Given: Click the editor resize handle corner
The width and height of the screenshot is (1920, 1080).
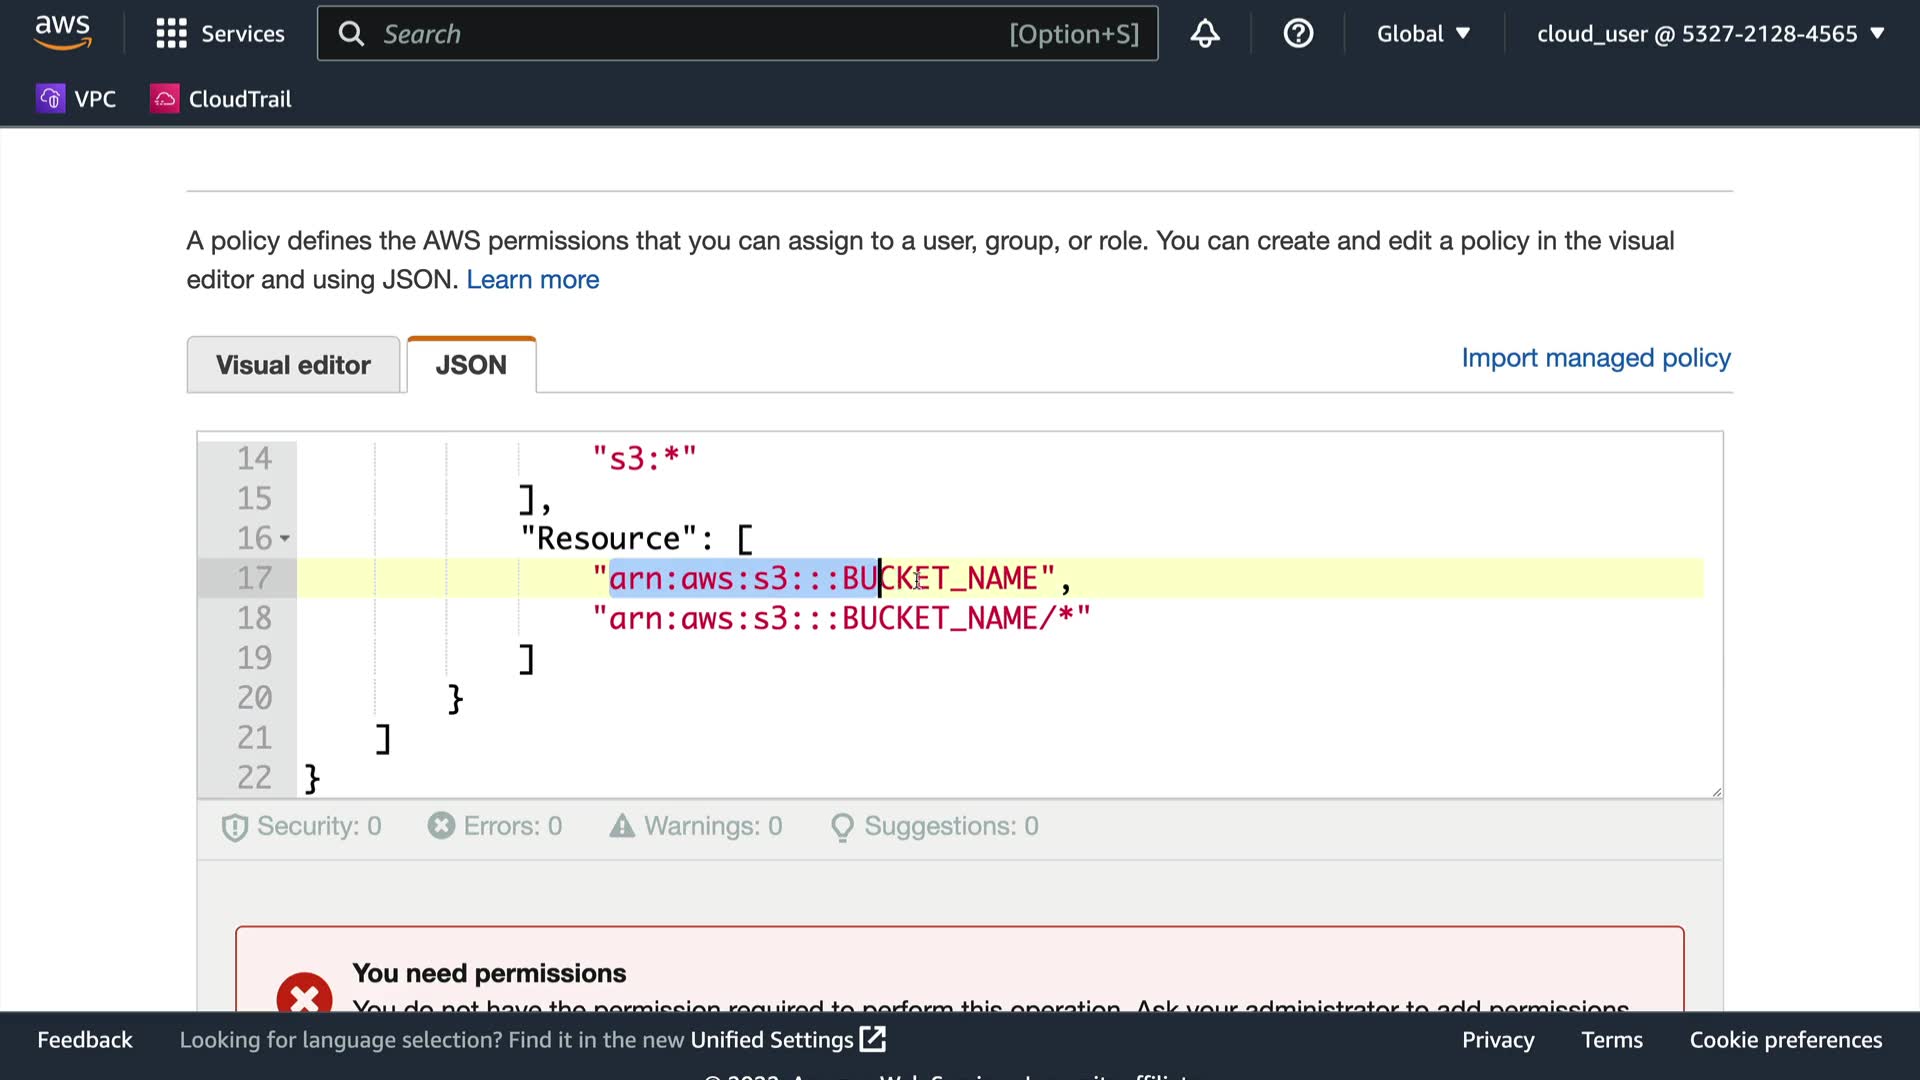Looking at the screenshot, I should point(1716,792).
